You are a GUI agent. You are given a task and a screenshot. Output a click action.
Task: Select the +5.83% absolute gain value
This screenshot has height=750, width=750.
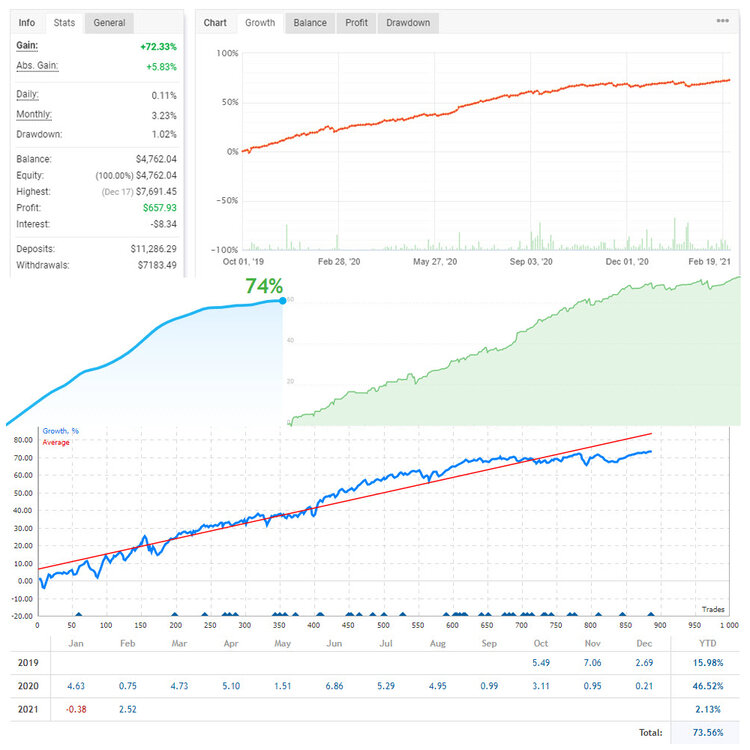click(161, 67)
